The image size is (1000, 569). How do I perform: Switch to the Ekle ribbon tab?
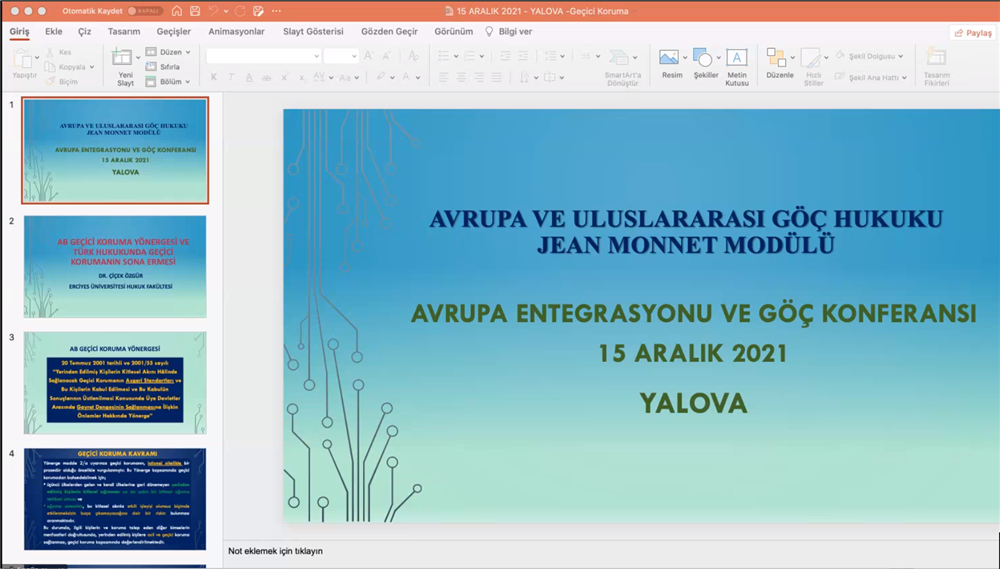click(54, 31)
